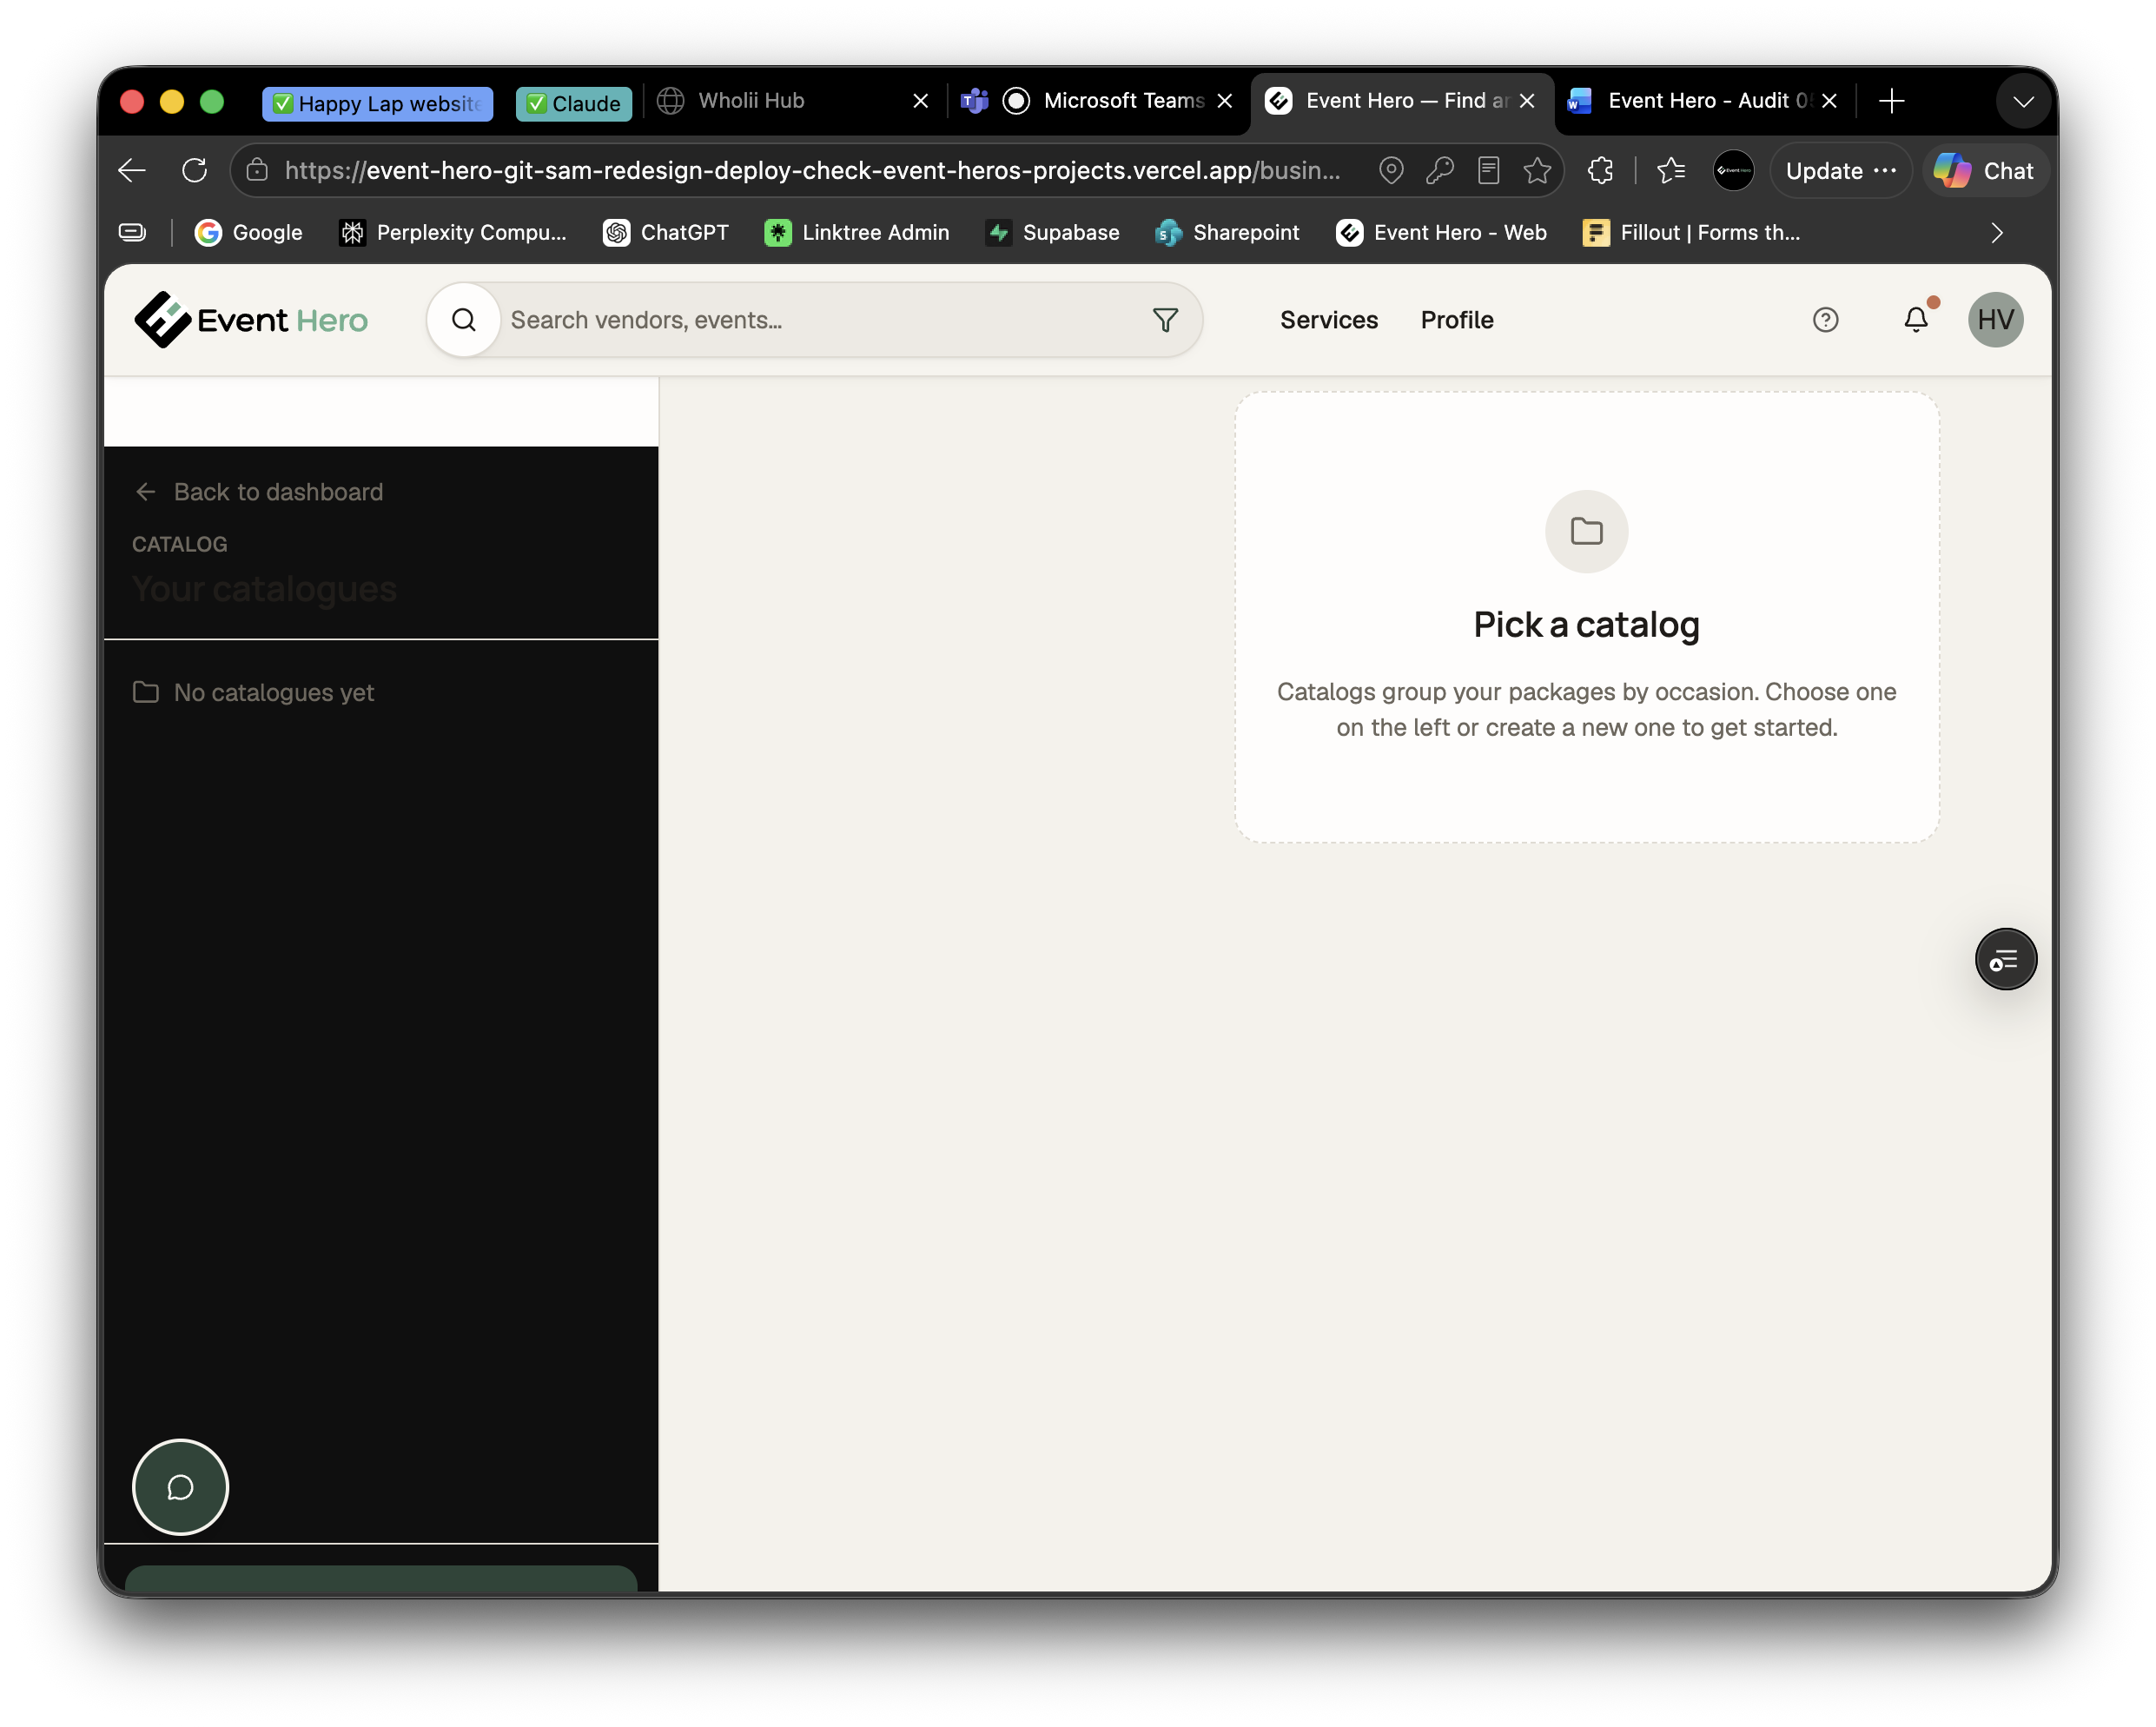The width and height of the screenshot is (2156, 1727).
Task: Open the help question mark icon
Action: click(1825, 320)
